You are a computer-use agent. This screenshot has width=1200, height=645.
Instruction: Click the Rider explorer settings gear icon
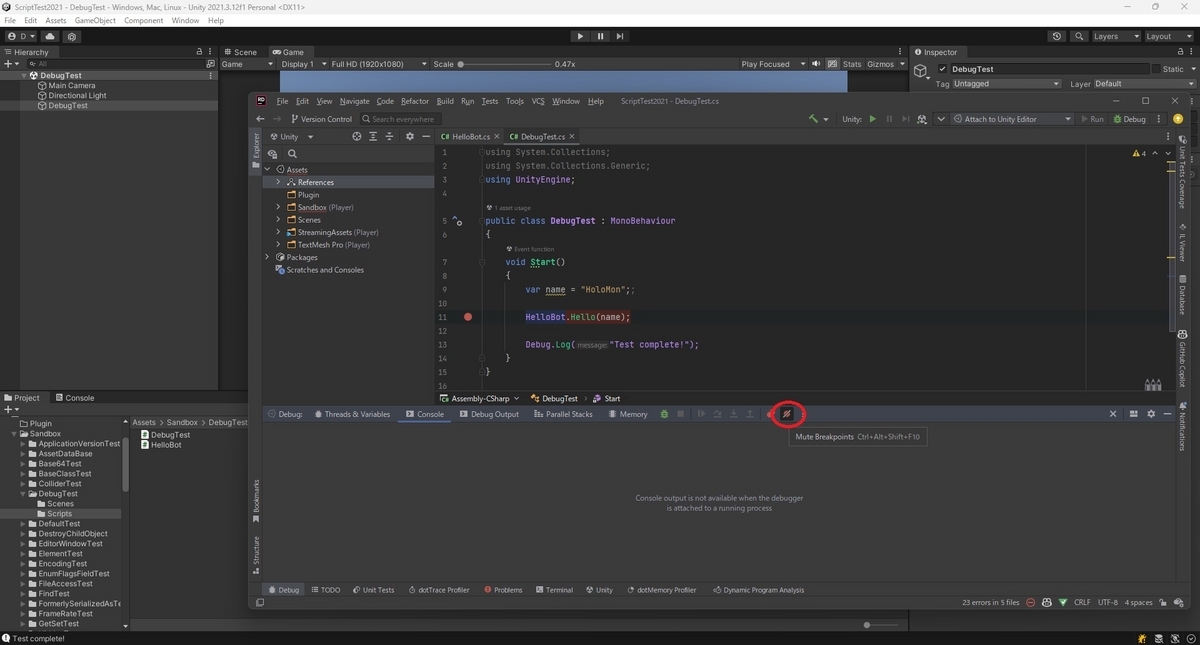(409, 136)
